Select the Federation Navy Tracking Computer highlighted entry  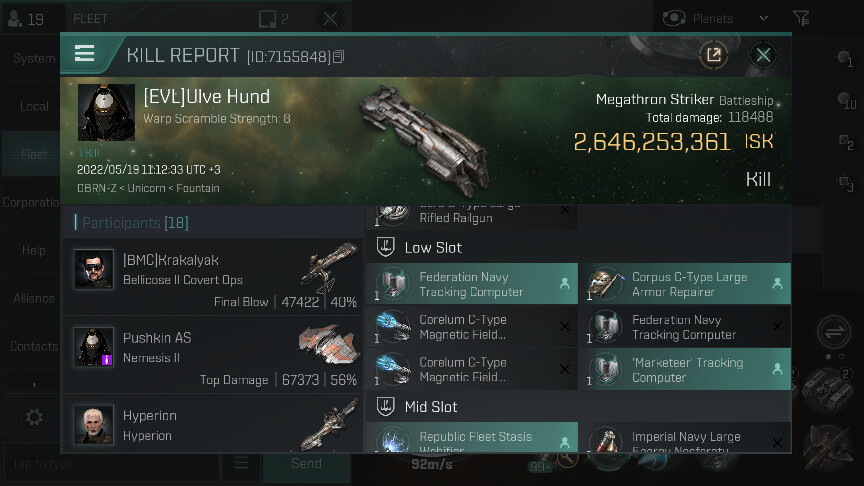(x=472, y=284)
